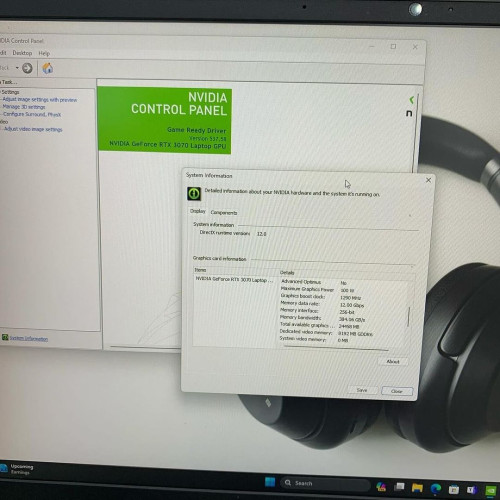Switch to the Components tab

click(224, 213)
